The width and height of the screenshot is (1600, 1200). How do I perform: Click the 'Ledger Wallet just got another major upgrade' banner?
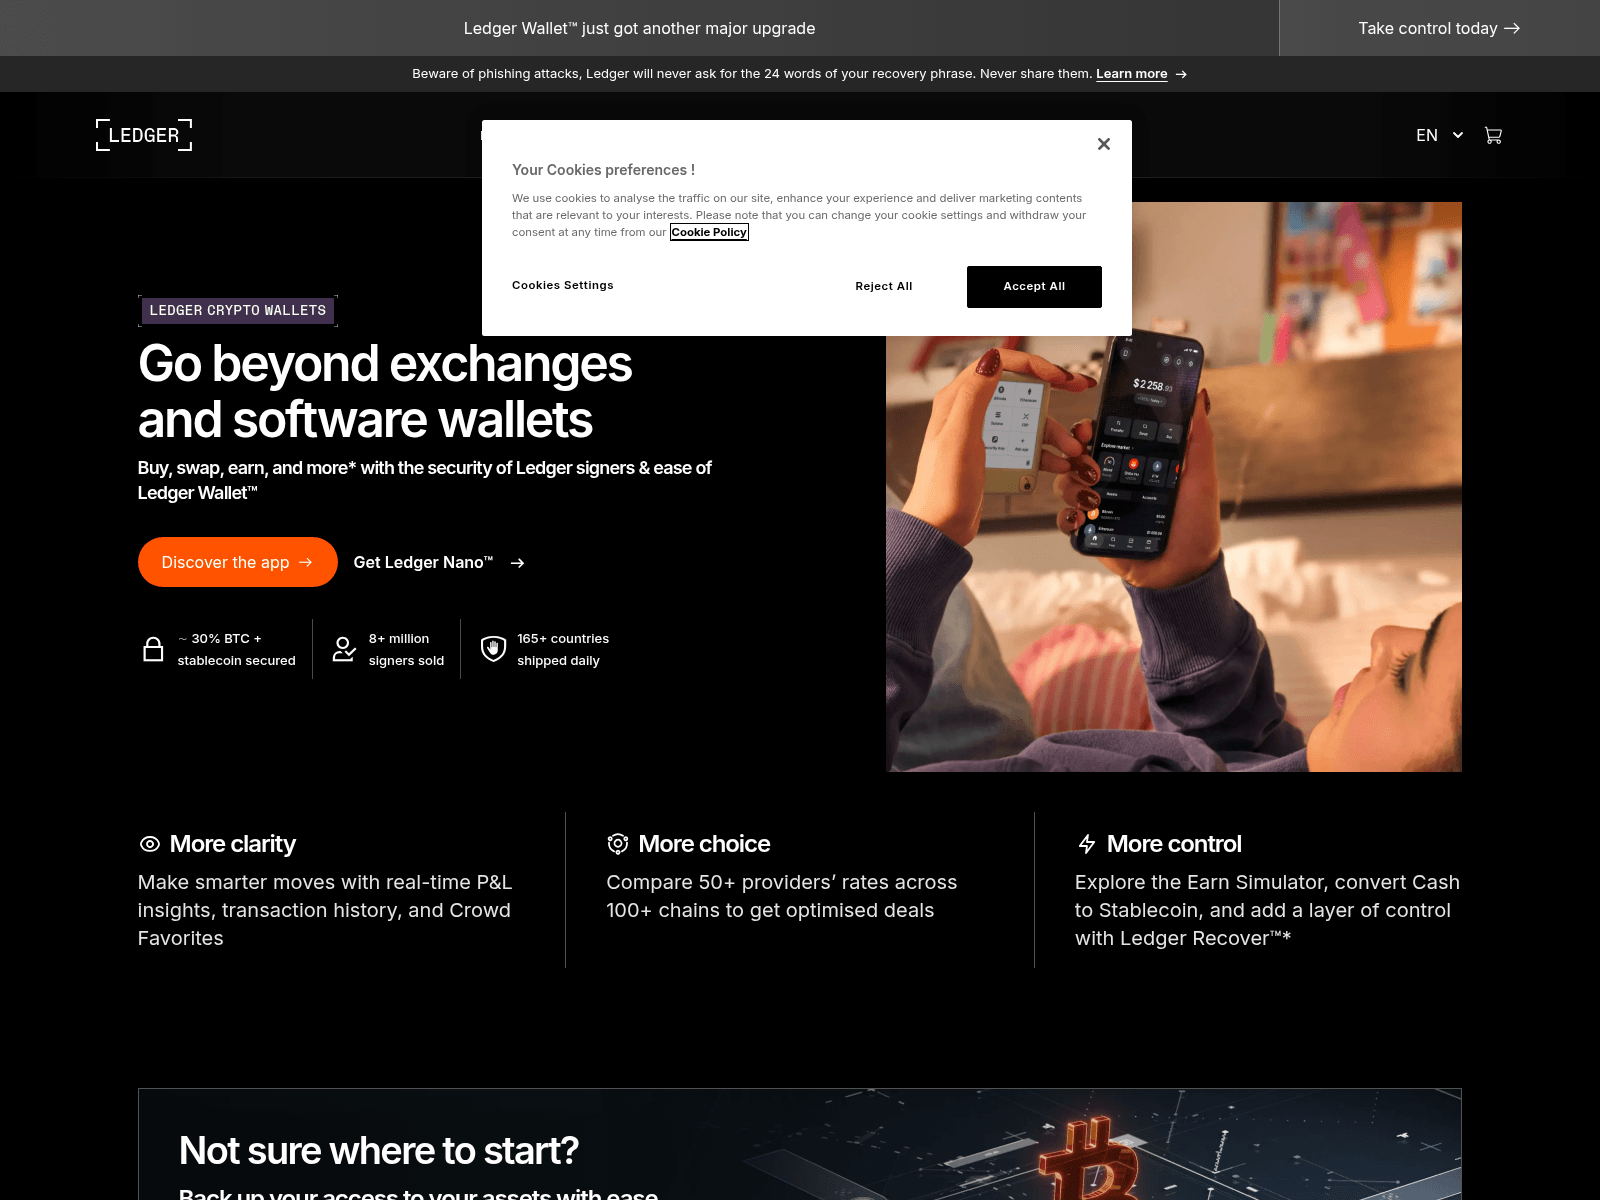(639, 28)
